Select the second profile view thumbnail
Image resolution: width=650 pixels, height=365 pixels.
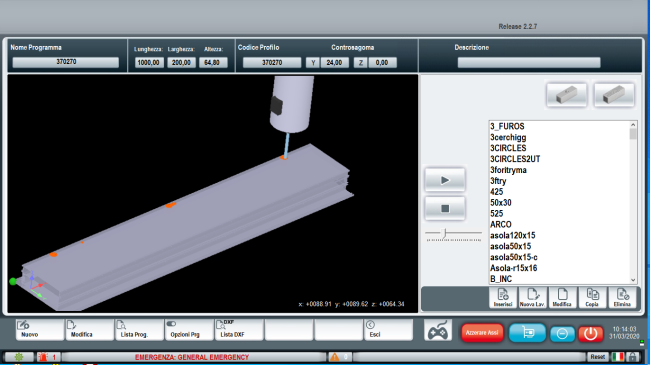point(614,95)
